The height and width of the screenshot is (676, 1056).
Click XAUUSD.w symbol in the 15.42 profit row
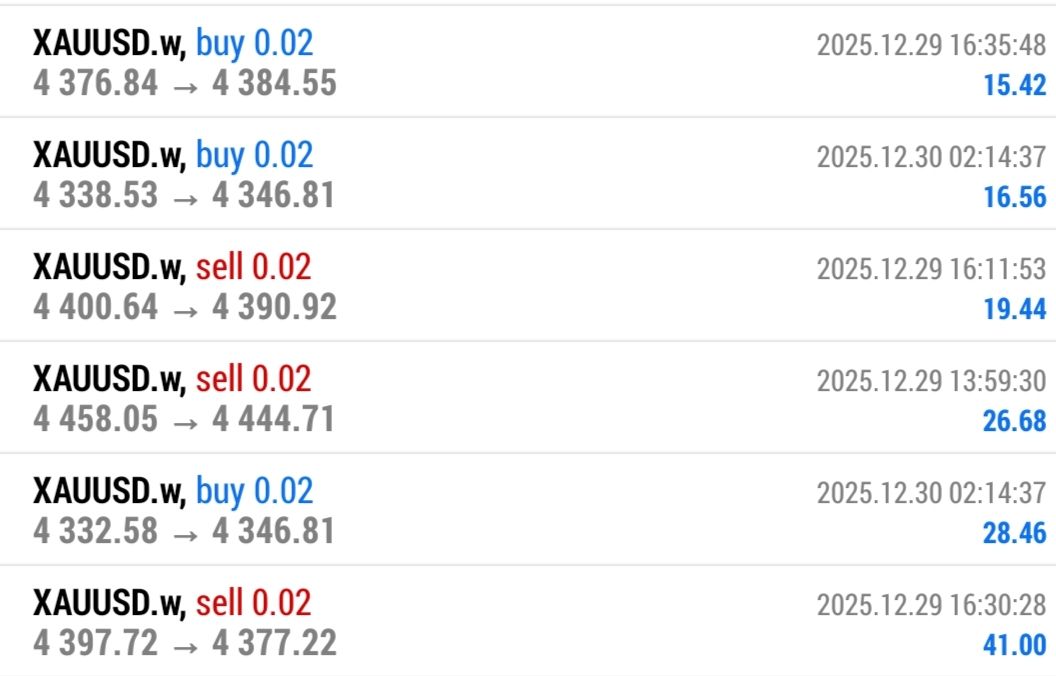pos(109,43)
